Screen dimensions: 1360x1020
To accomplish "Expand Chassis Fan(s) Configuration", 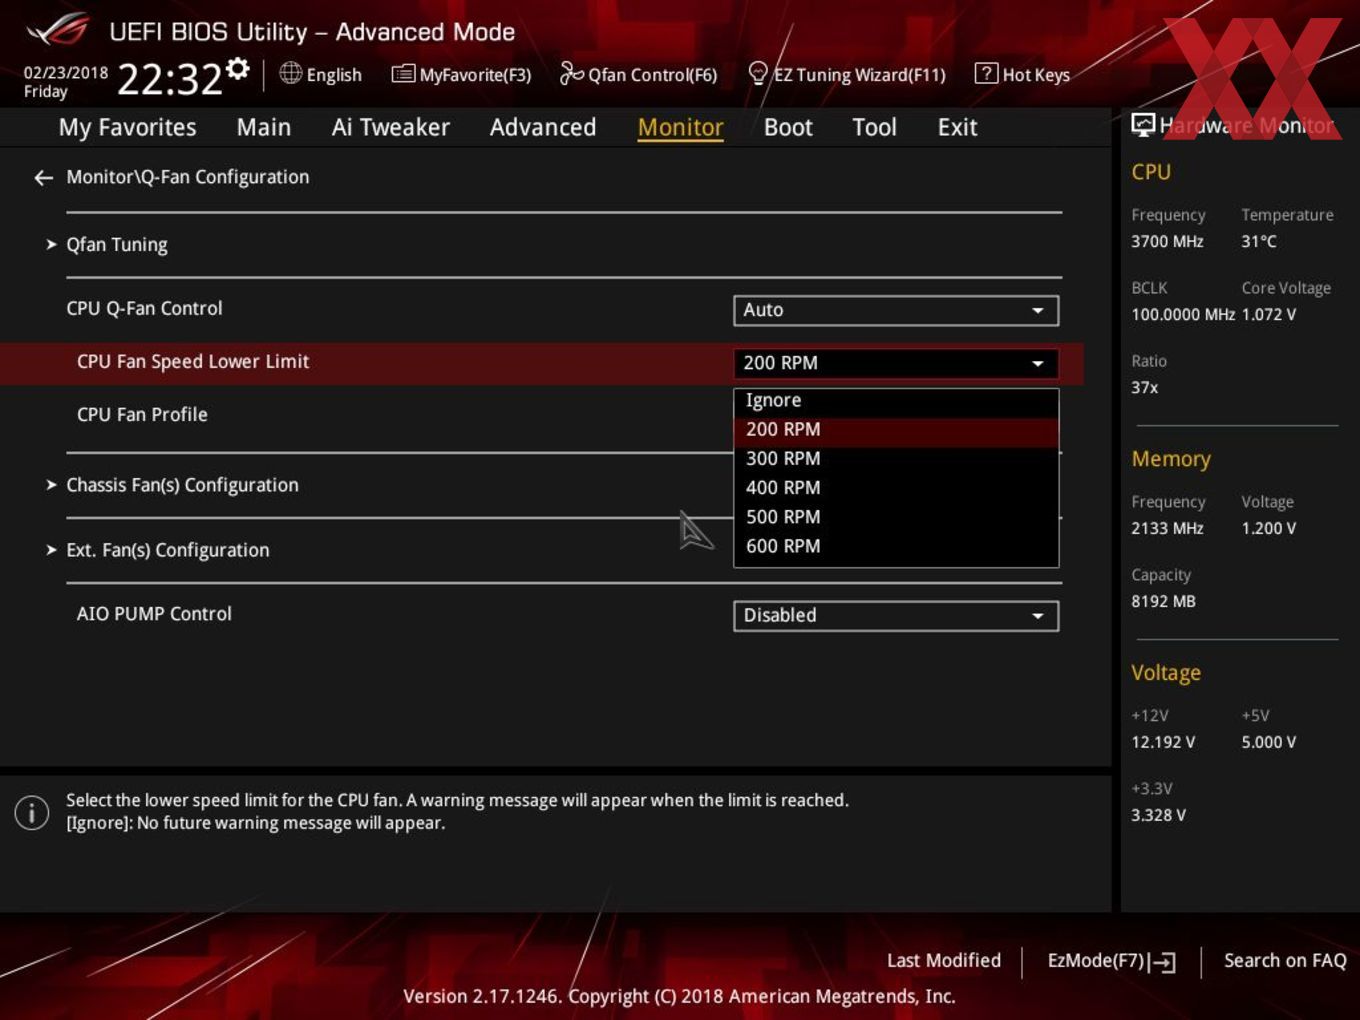I will (x=182, y=485).
